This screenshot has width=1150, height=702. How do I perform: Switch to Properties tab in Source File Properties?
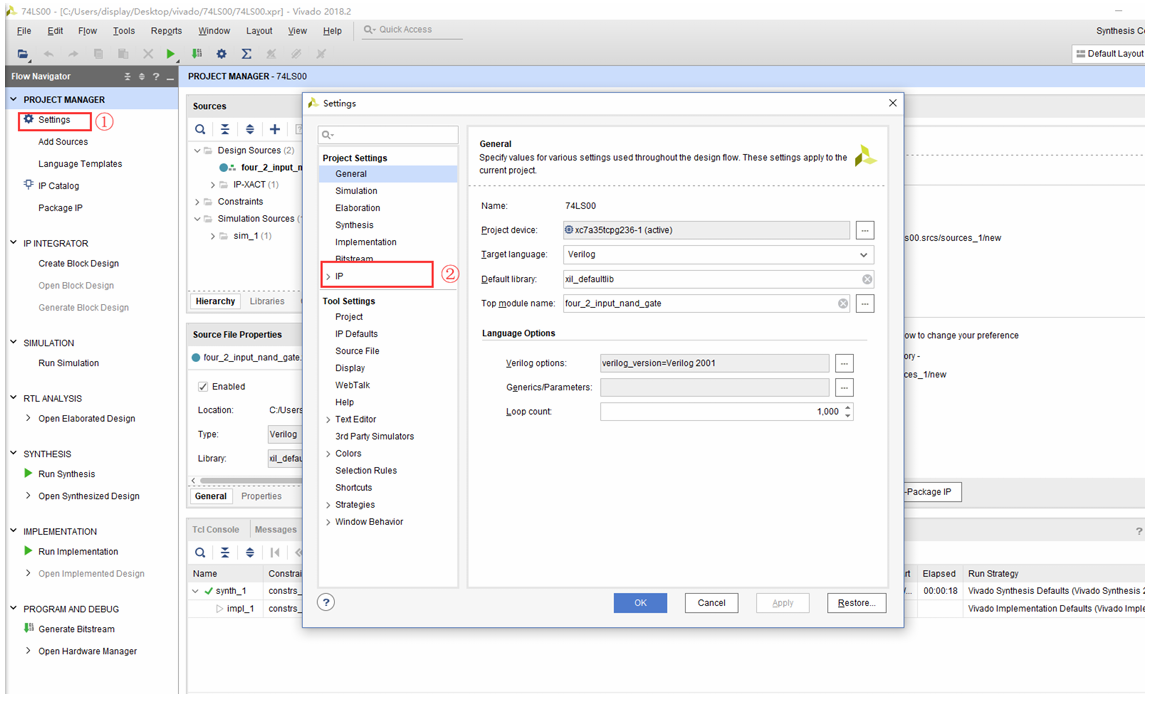click(261, 497)
